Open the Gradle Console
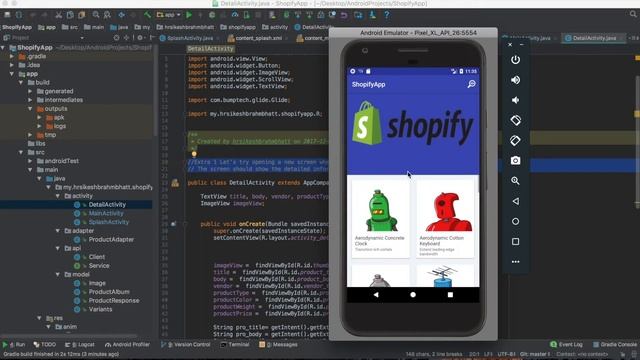This screenshot has width=640, height=360. (x=615, y=344)
